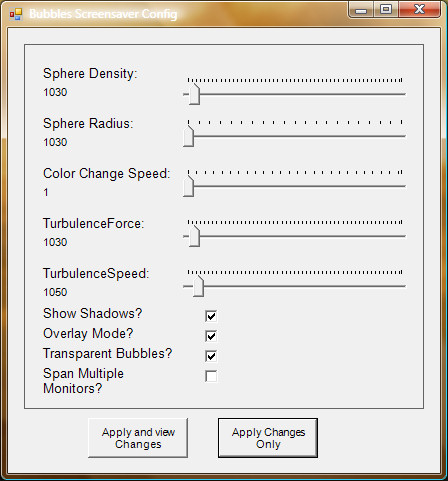Toggle the Show Shadows checkbox
This screenshot has height=481, width=448.
211,316
